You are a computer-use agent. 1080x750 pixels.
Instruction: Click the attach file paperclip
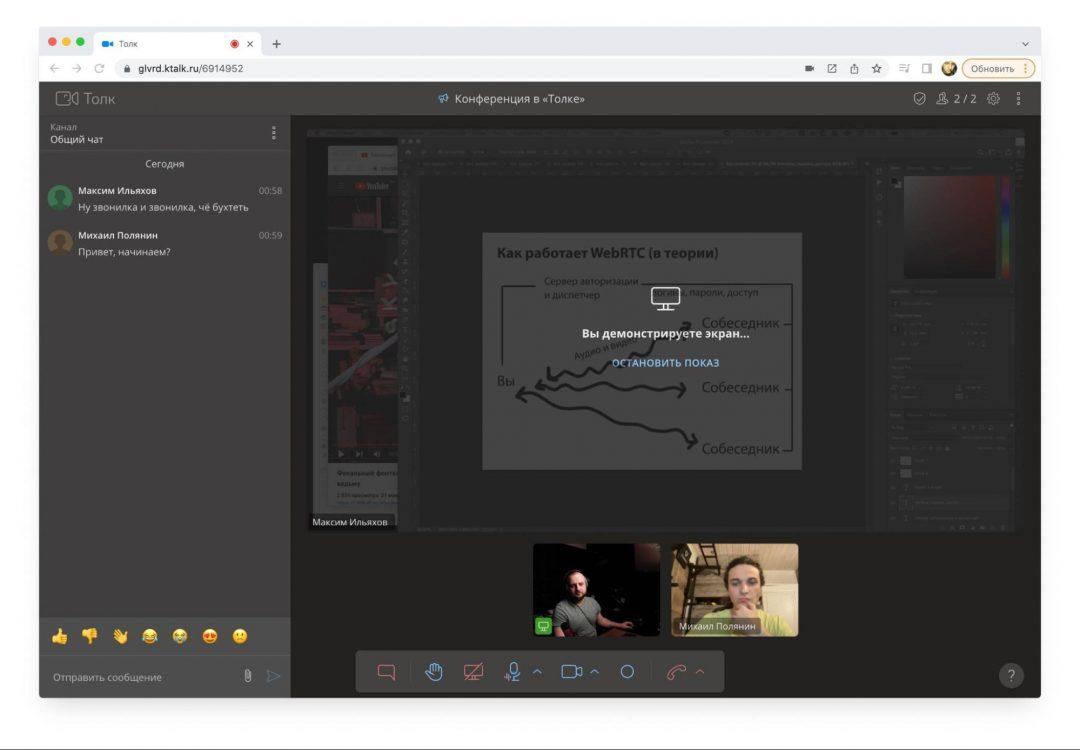pyautogui.click(x=248, y=677)
